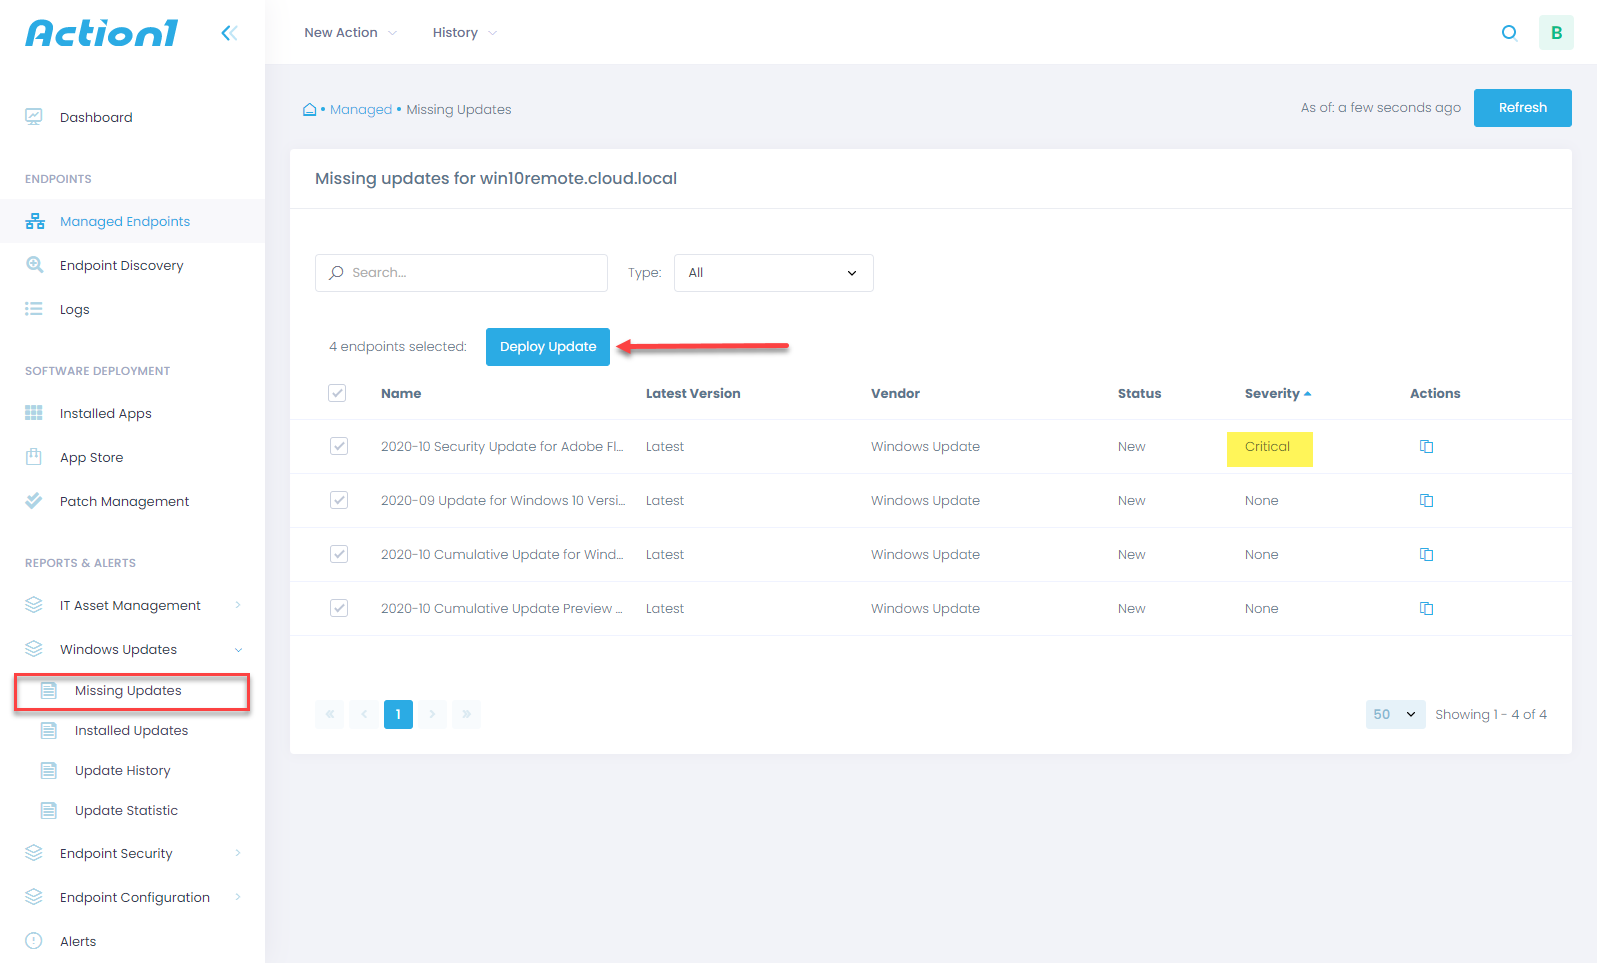Collapse the Windows Updates chevron

[238, 649]
